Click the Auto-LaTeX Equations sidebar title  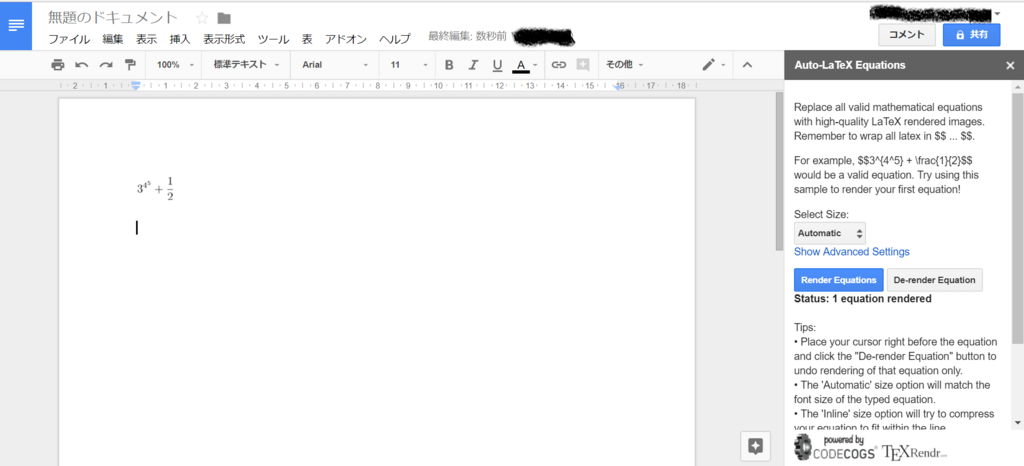[x=850, y=65]
